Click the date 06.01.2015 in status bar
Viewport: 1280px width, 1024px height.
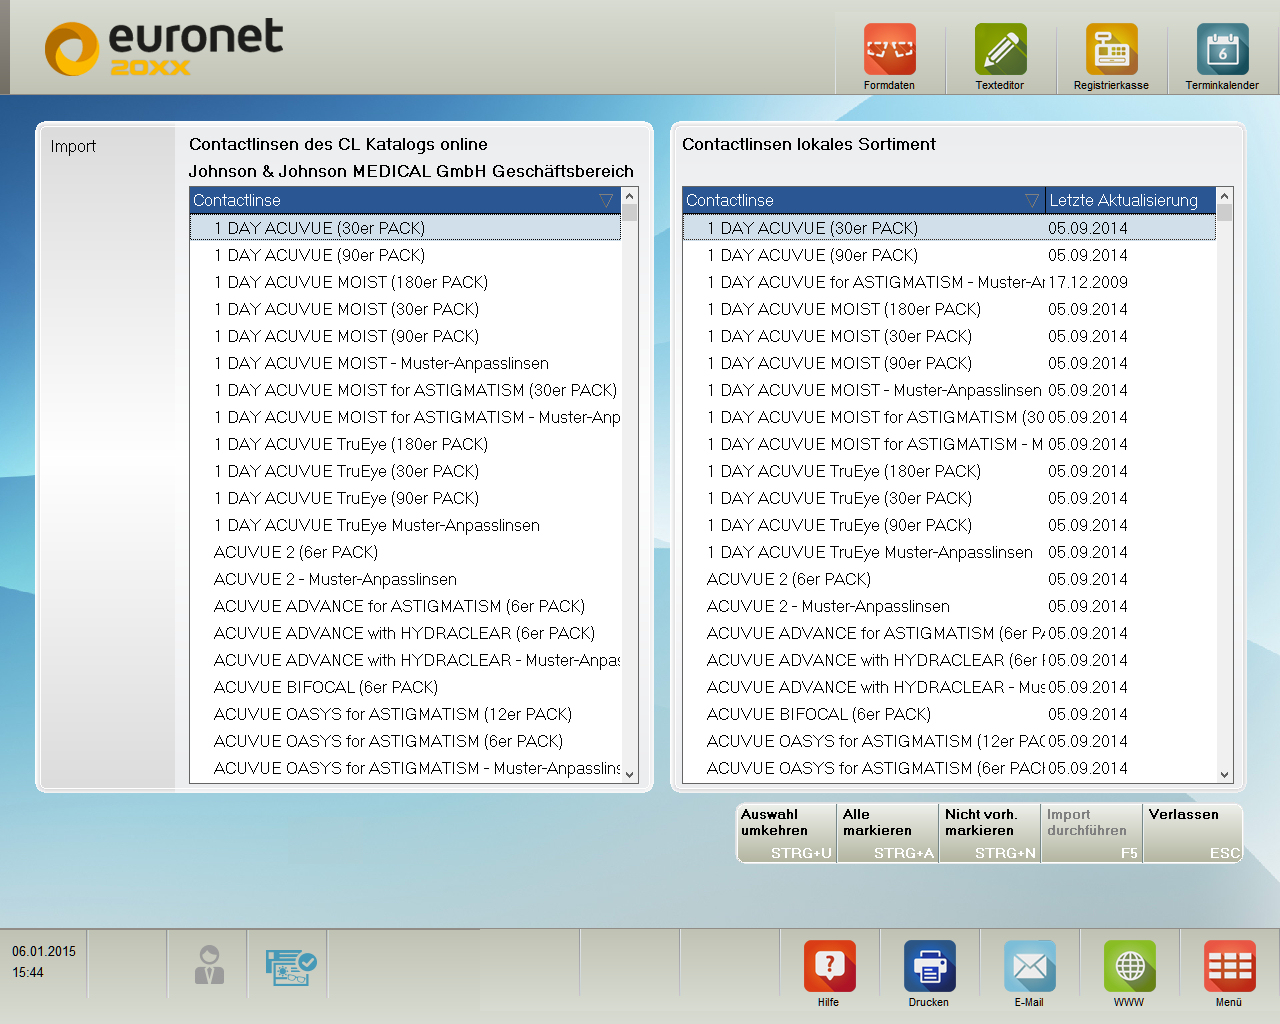click(44, 951)
